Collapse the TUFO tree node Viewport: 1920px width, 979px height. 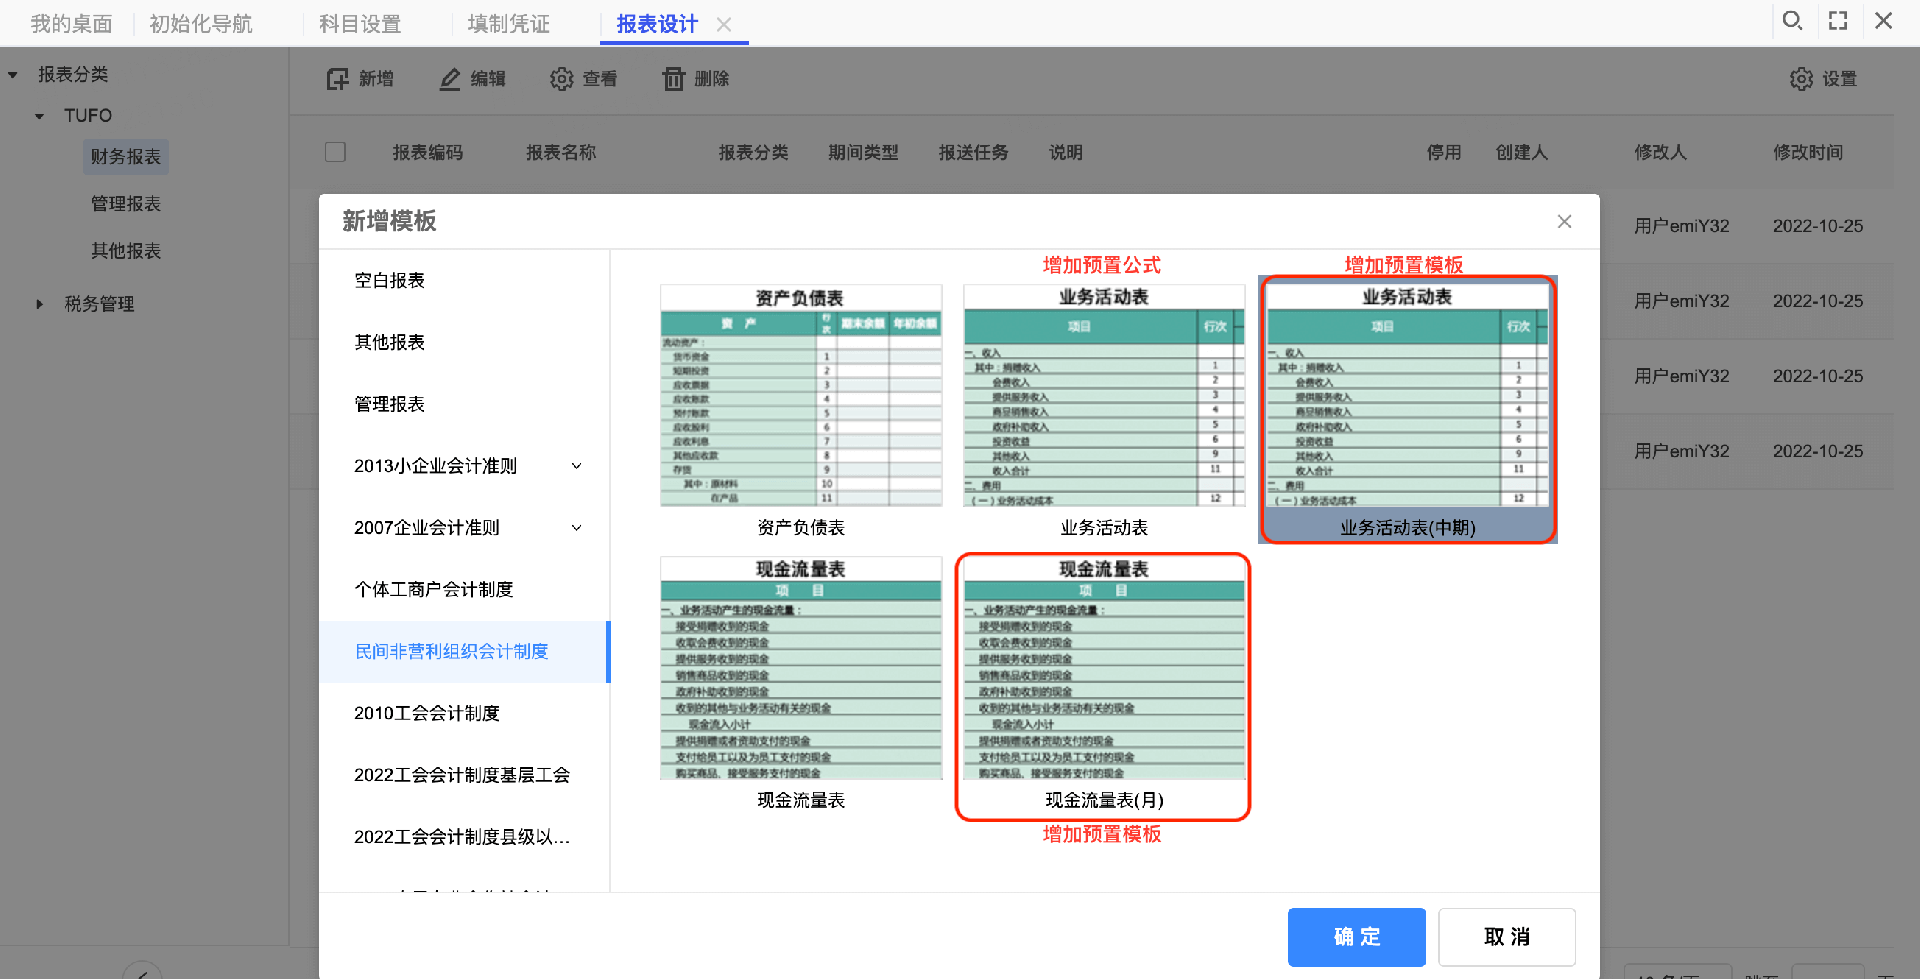click(40, 116)
